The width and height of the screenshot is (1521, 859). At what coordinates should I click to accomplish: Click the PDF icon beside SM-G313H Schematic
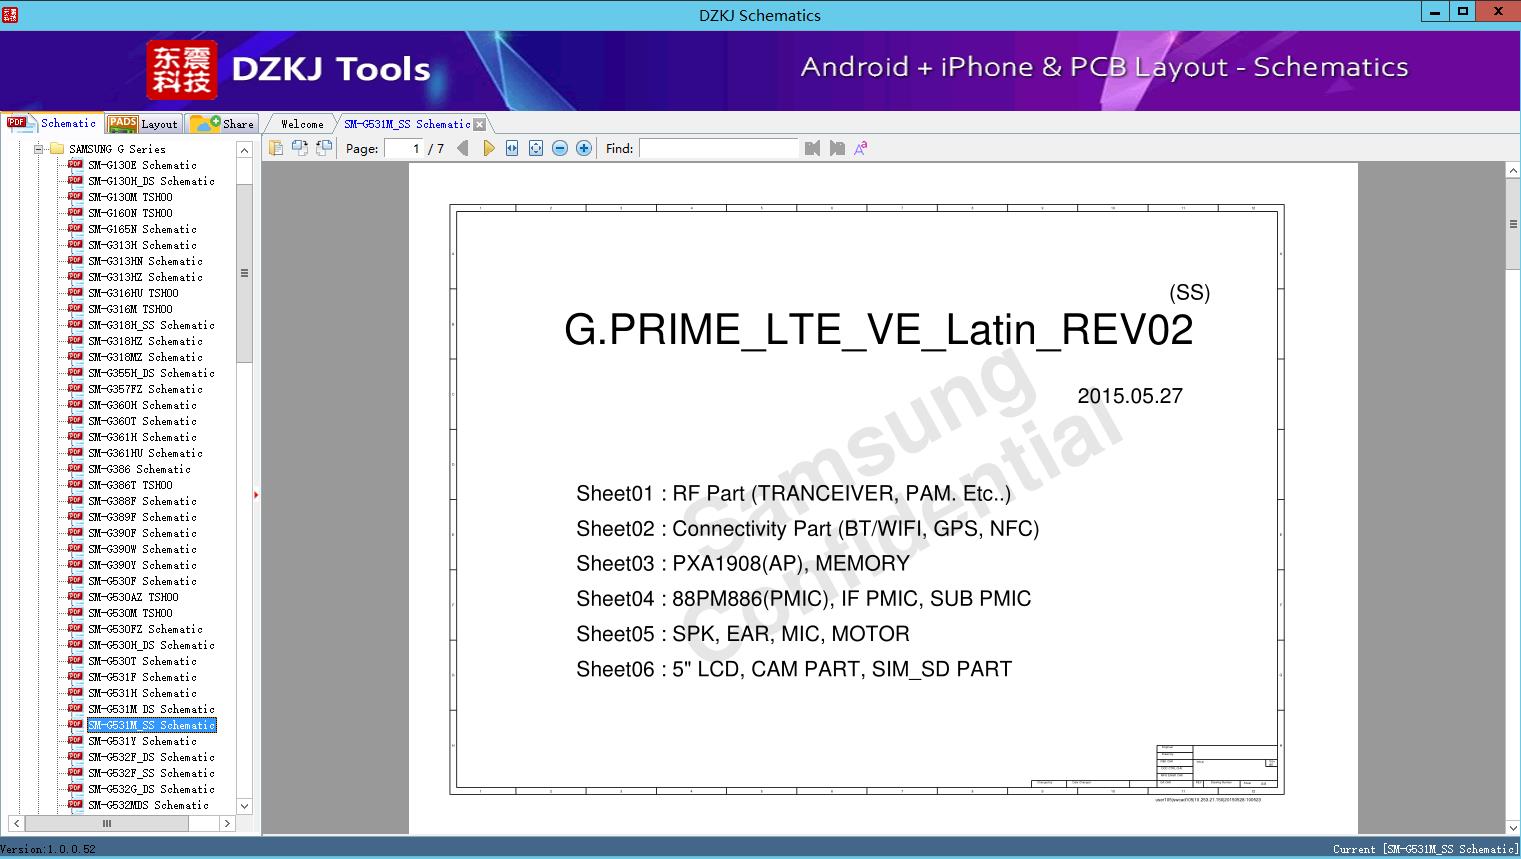click(75, 245)
